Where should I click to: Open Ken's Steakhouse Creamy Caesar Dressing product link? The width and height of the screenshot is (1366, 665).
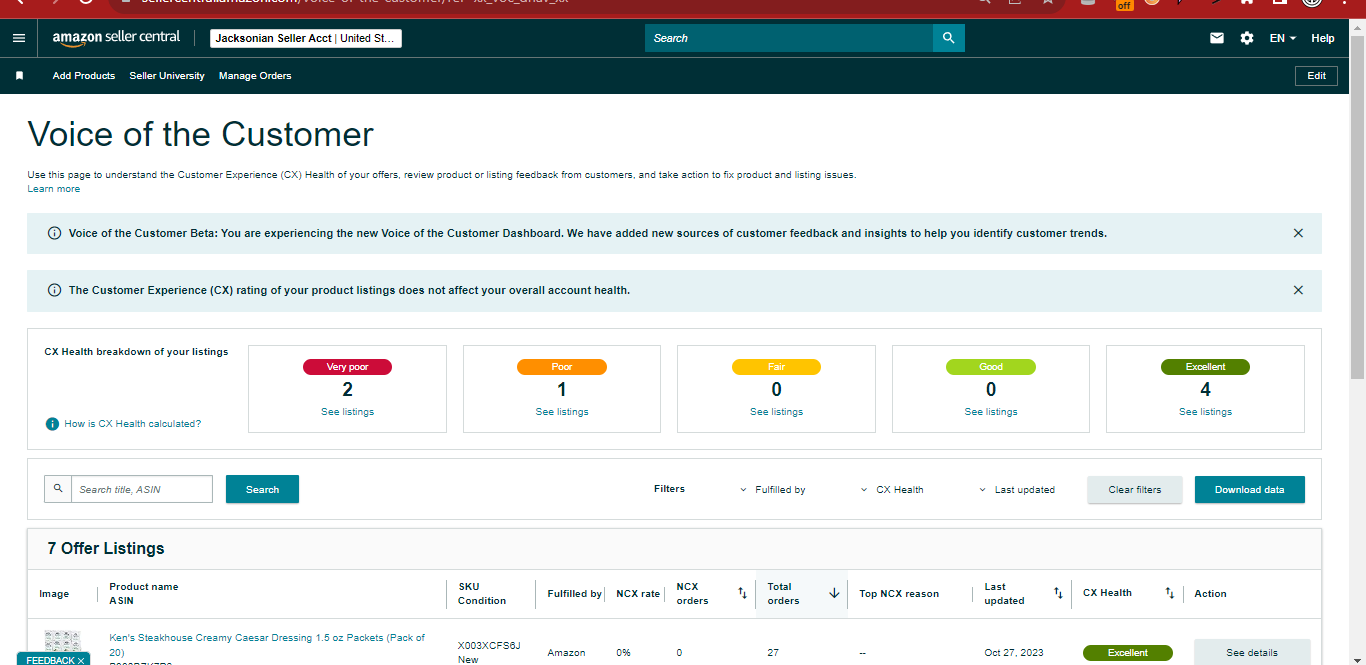click(267, 644)
